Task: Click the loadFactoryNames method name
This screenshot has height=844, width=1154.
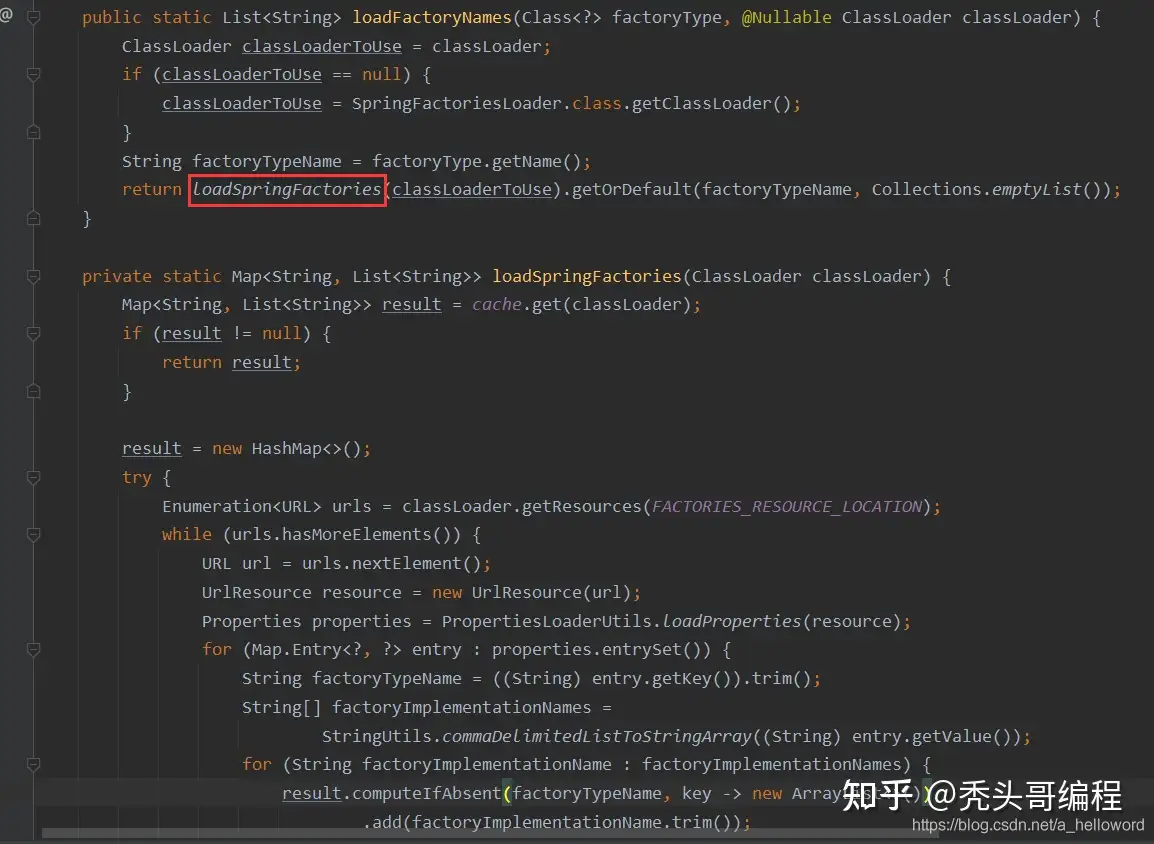Action: point(431,17)
